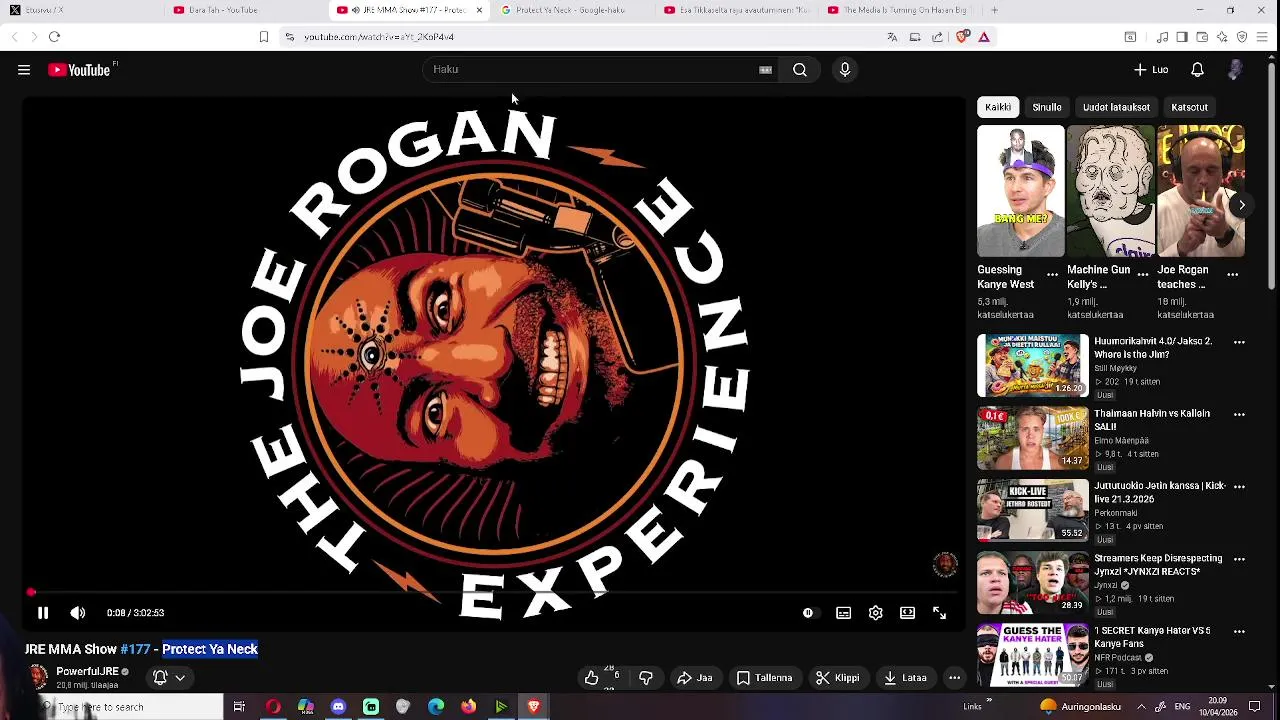Image resolution: width=1280 pixels, height=720 pixels.
Task: Create a clip with Klippi button
Action: coord(838,678)
